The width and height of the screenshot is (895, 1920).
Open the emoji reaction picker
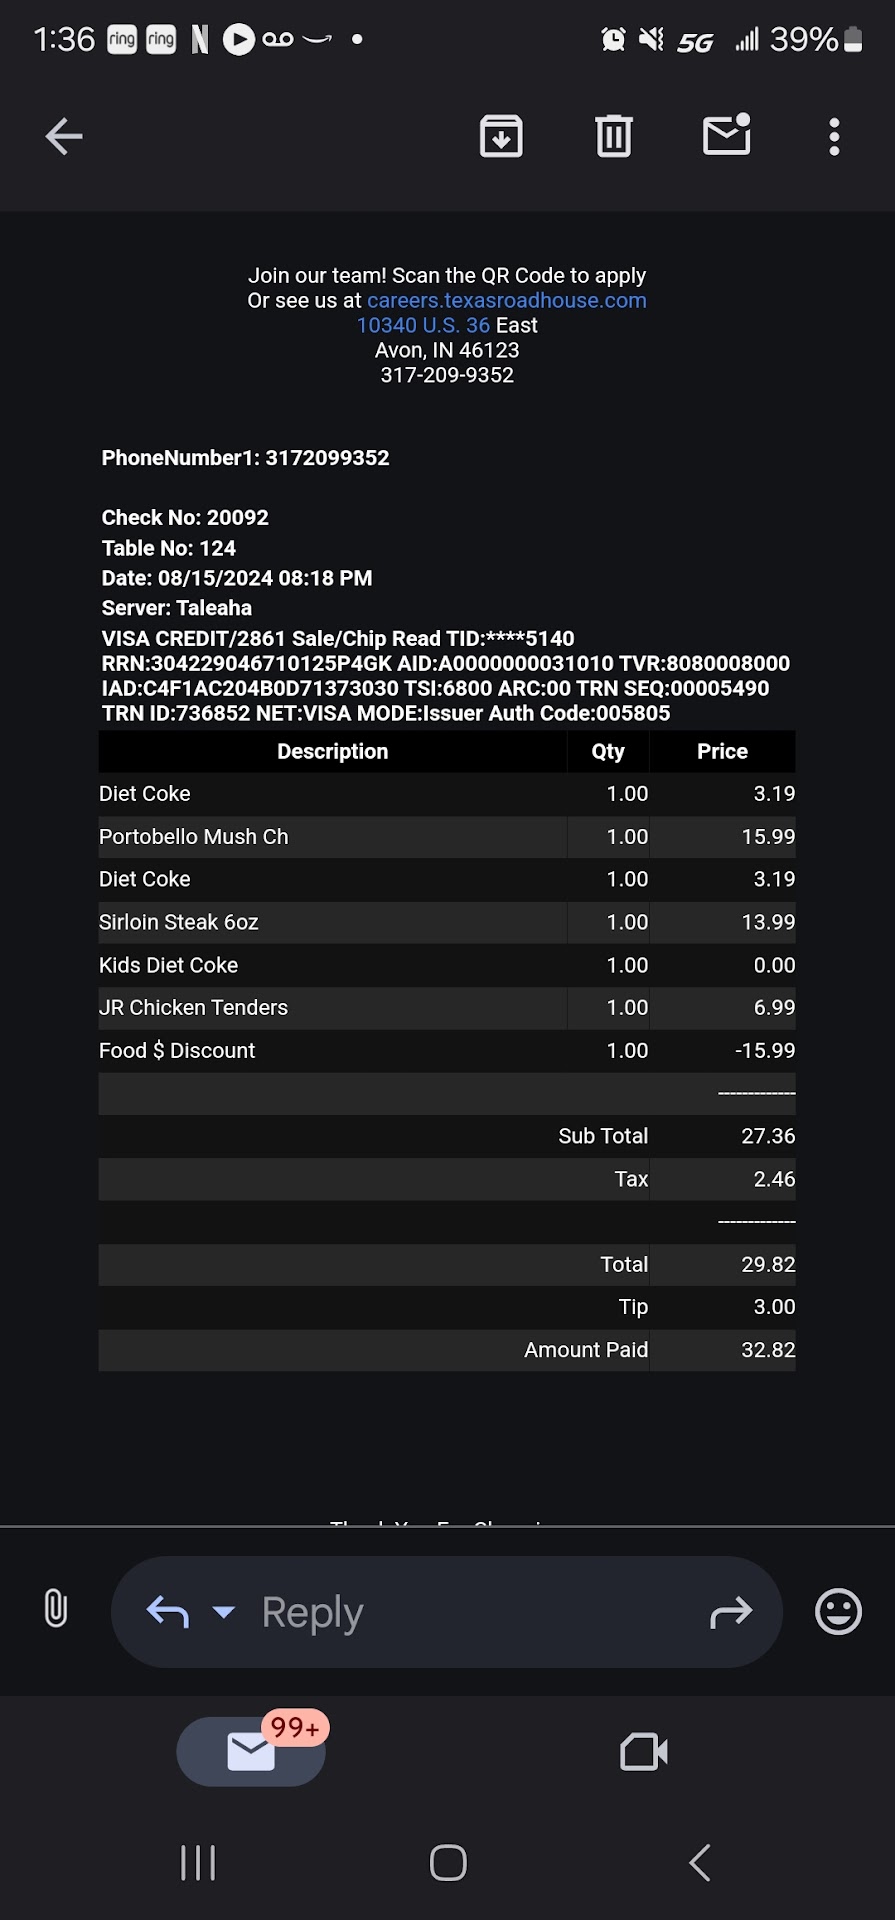pyautogui.click(x=838, y=1611)
